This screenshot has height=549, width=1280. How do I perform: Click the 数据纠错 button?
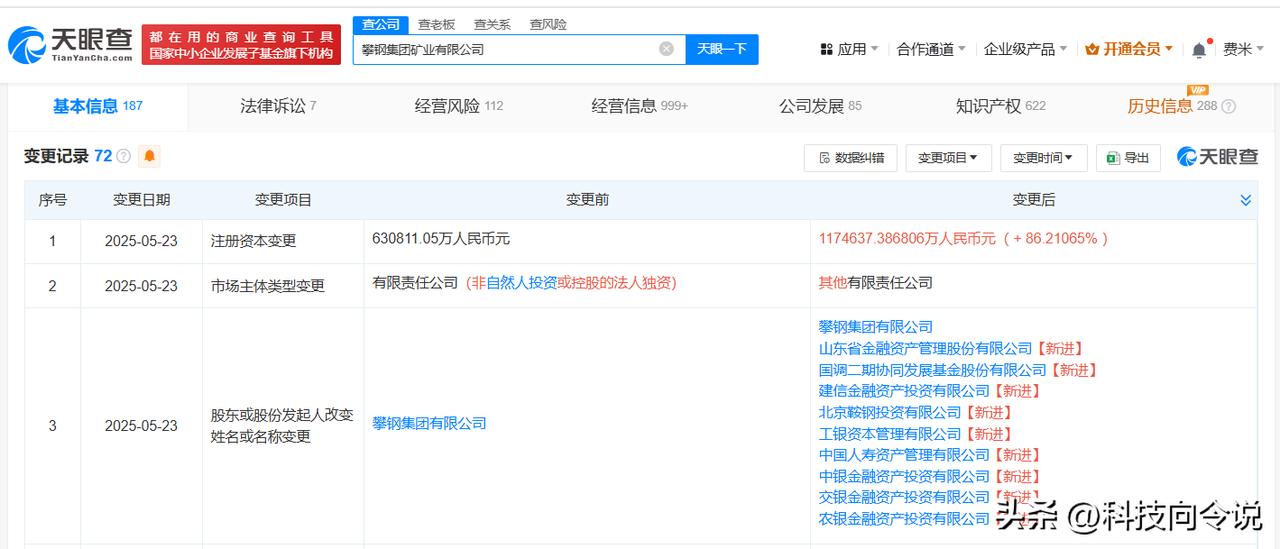(x=851, y=158)
